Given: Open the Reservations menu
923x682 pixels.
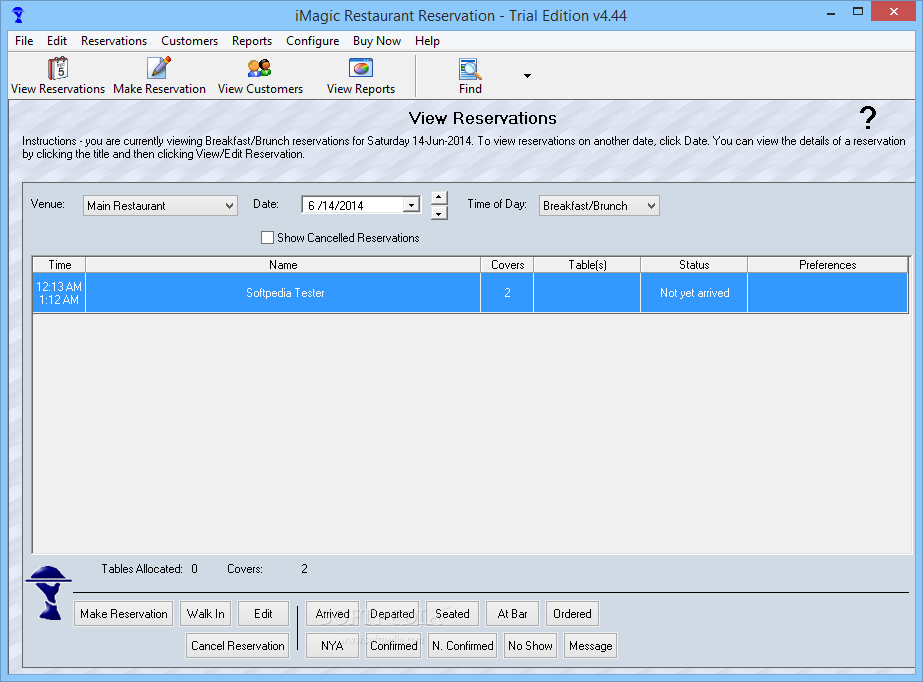Looking at the screenshot, I should tap(114, 41).
